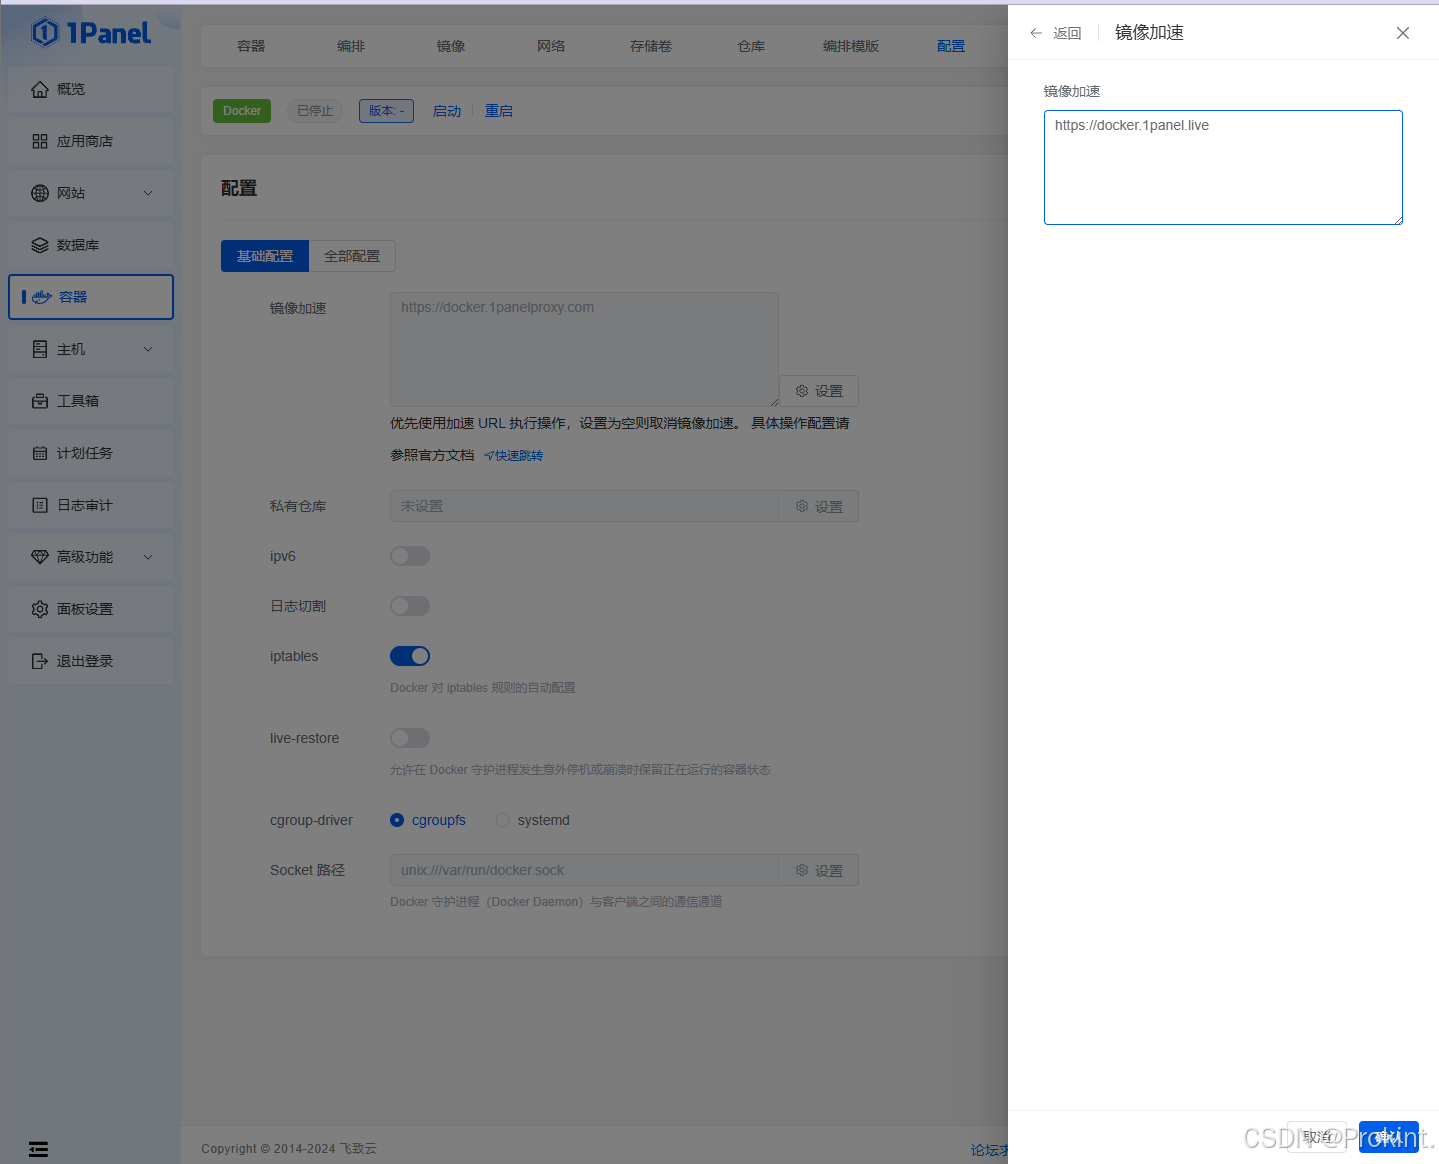Screen dimensions: 1439x1164
Task: Click the 启动 link
Action: [447, 111]
